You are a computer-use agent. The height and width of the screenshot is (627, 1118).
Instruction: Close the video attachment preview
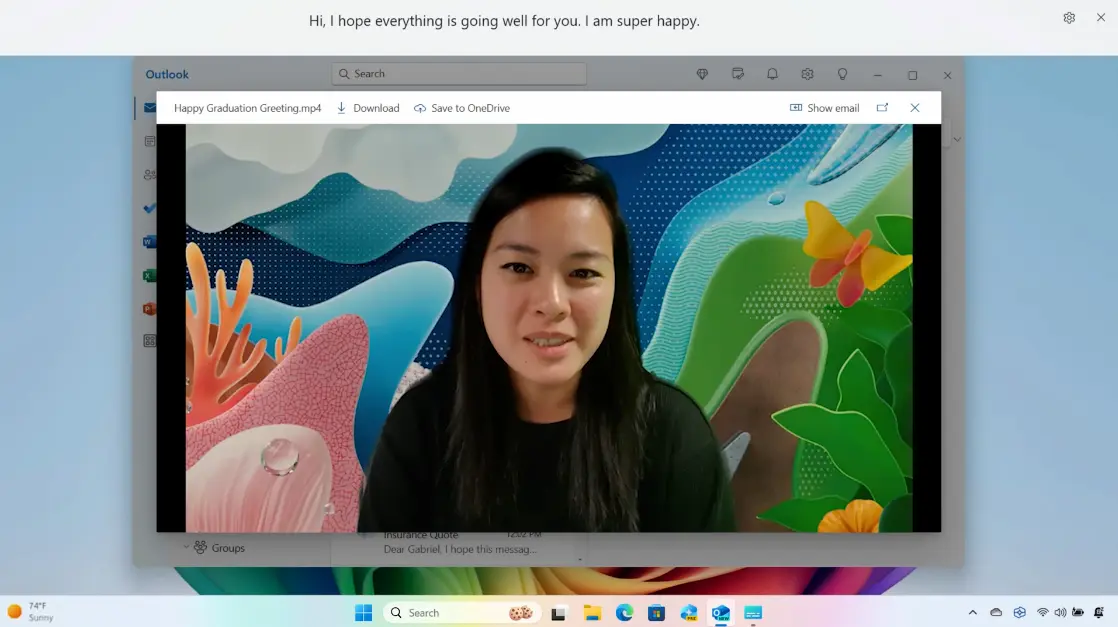[915, 108]
